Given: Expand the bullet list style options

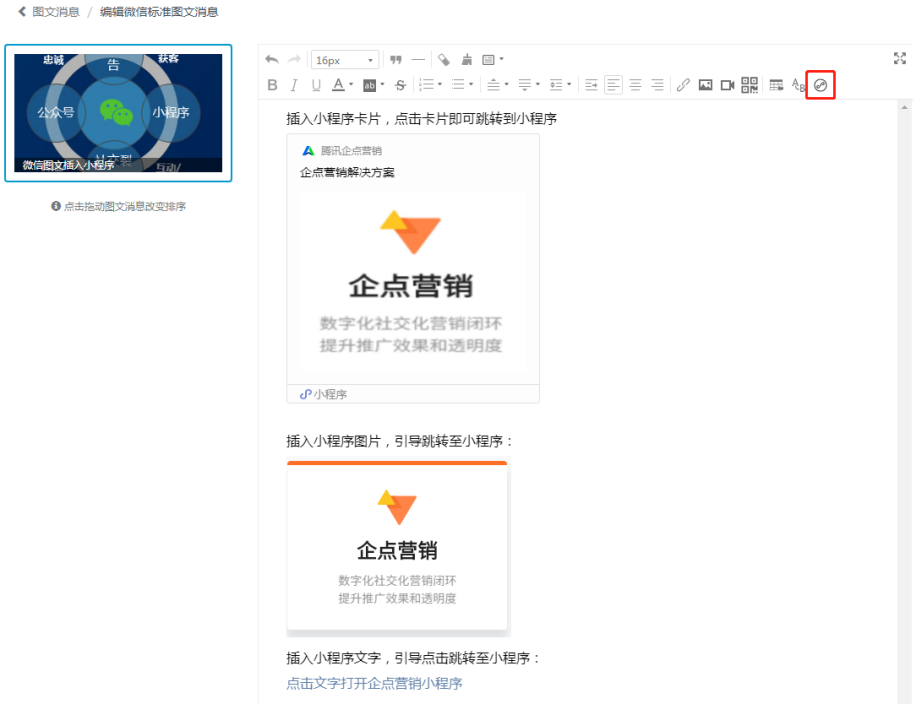Looking at the screenshot, I should [471, 85].
